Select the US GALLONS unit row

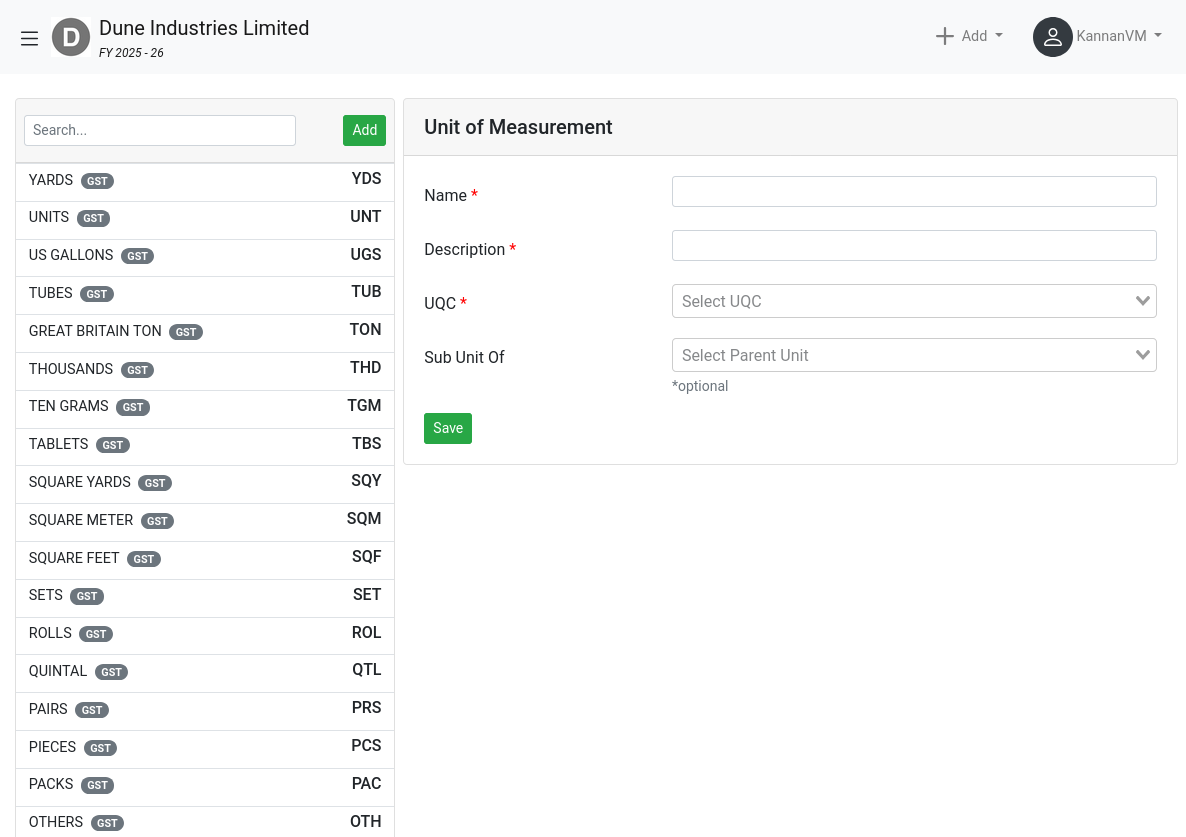pyautogui.click(x=205, y=258)
